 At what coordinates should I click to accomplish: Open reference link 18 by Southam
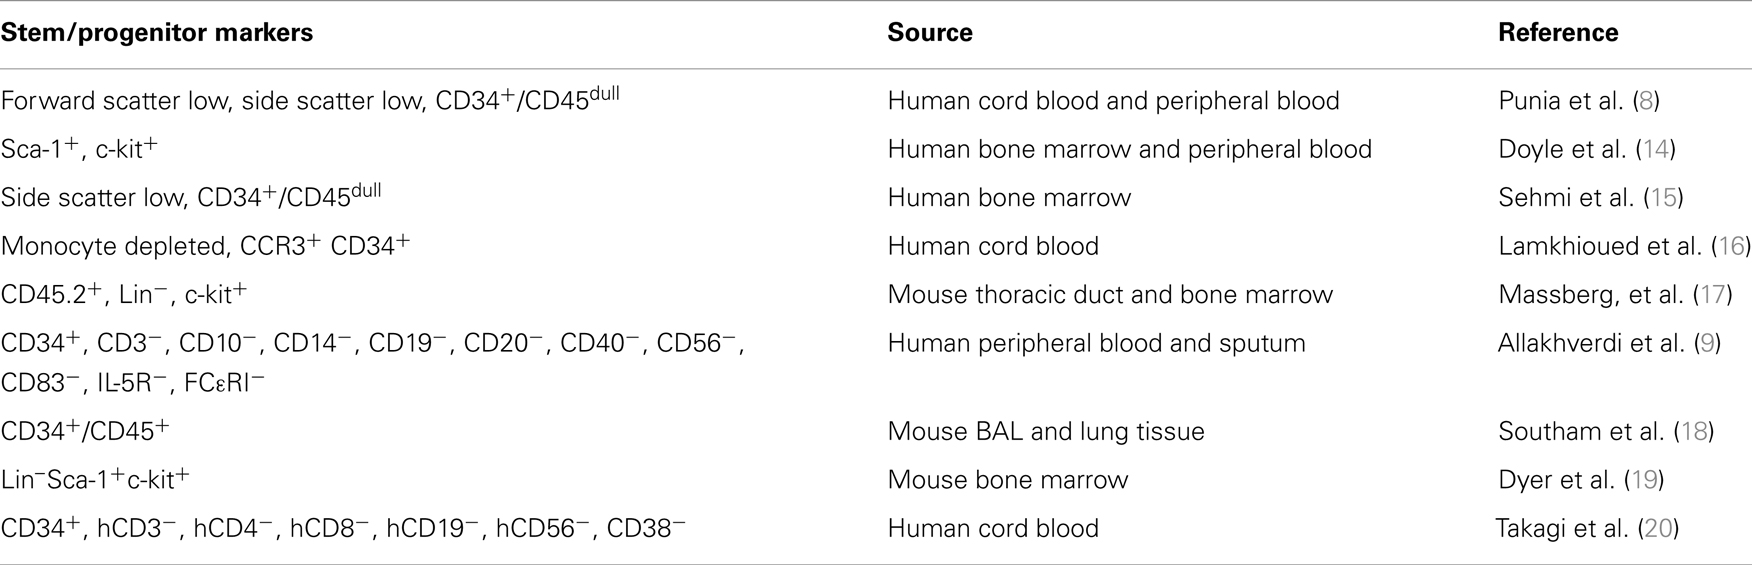click(1694, 432)
